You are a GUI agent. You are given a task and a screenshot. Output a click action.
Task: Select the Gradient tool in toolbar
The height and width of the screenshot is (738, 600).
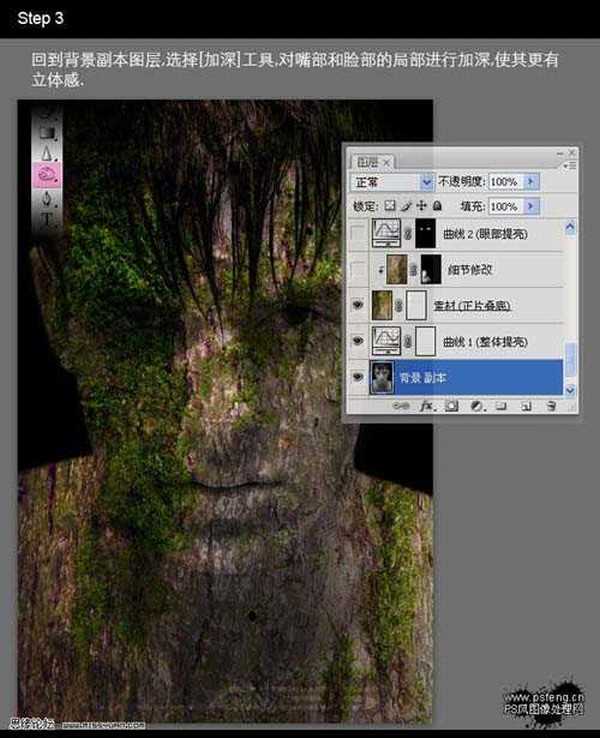click(x=47, y=130)
